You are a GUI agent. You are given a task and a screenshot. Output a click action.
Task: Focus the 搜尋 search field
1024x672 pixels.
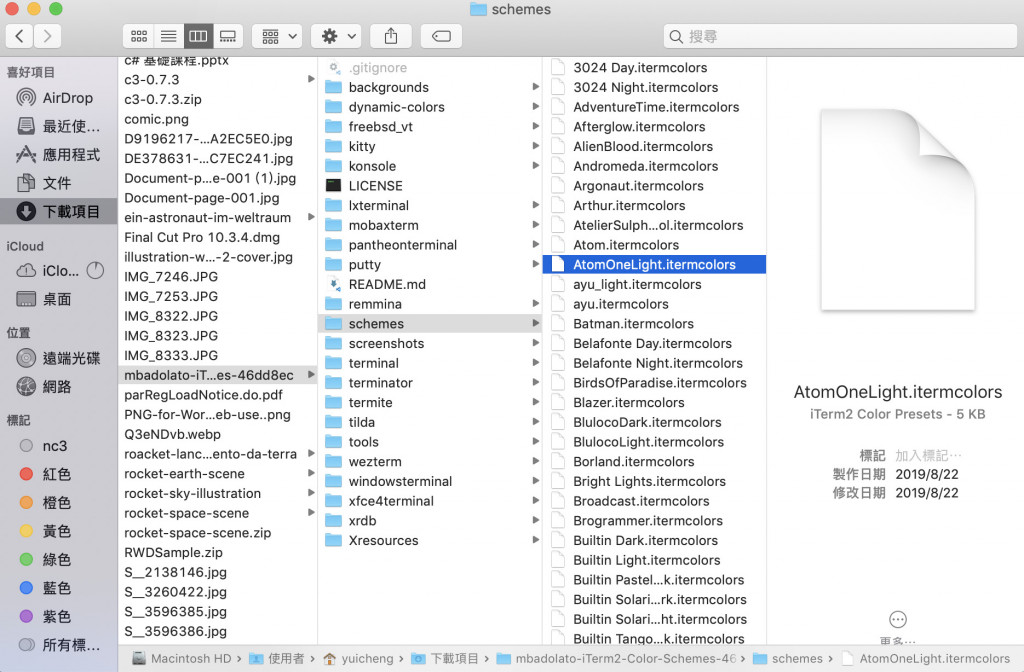click(840, 37)
